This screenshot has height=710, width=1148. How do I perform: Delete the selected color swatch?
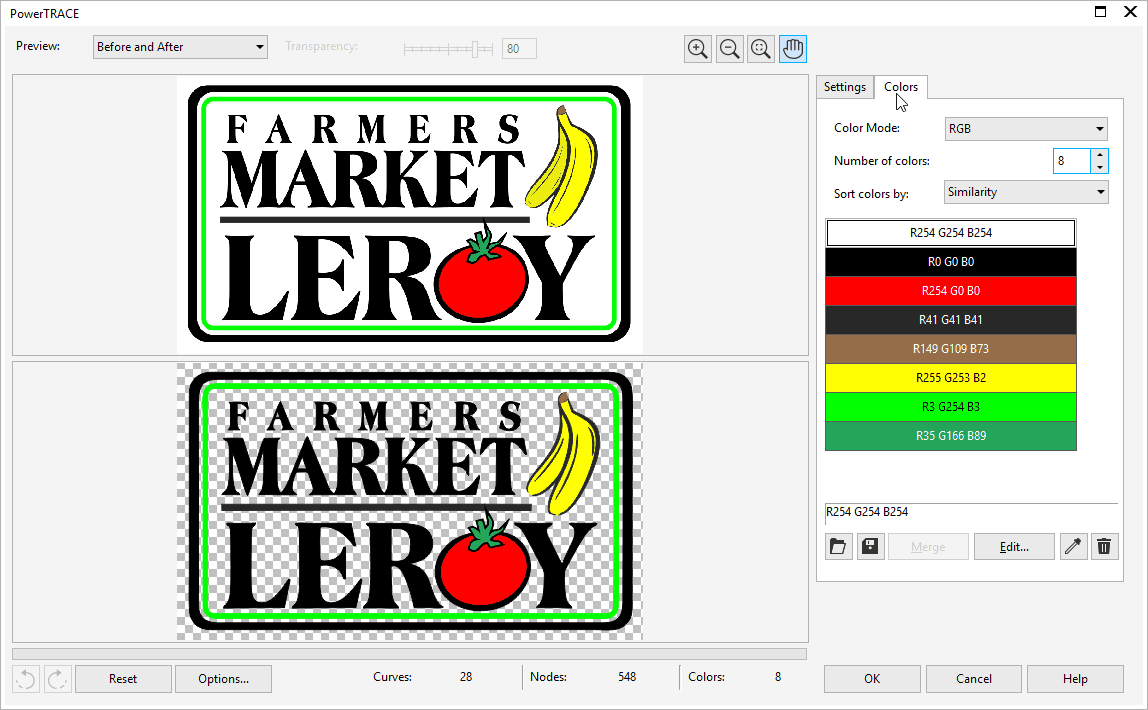1104,546
